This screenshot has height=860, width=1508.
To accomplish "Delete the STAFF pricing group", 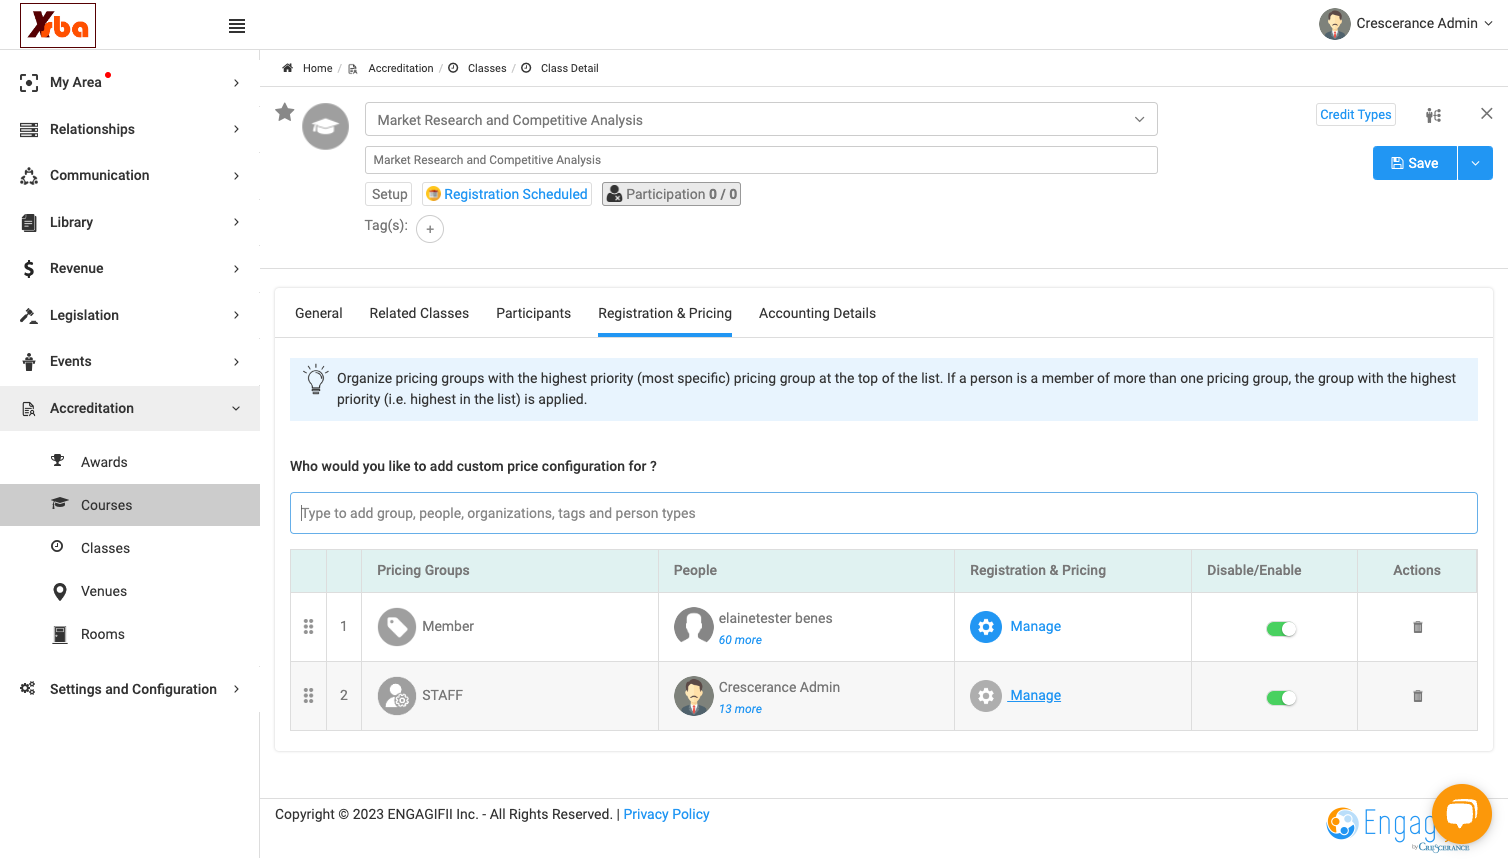I will pos(1417,696).
